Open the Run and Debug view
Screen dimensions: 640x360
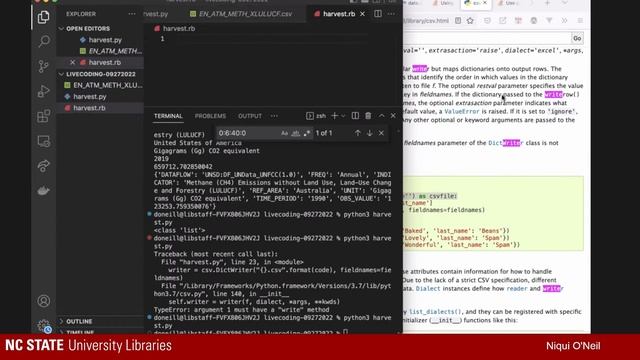click(x=44, y=91)
